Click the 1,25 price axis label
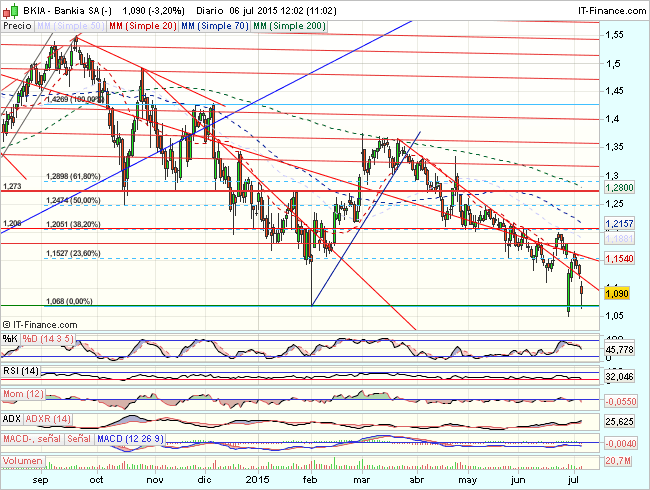Image resolution: width=650 pixels, height=490 pixels. pyautogui.click(x=614, y=204)
